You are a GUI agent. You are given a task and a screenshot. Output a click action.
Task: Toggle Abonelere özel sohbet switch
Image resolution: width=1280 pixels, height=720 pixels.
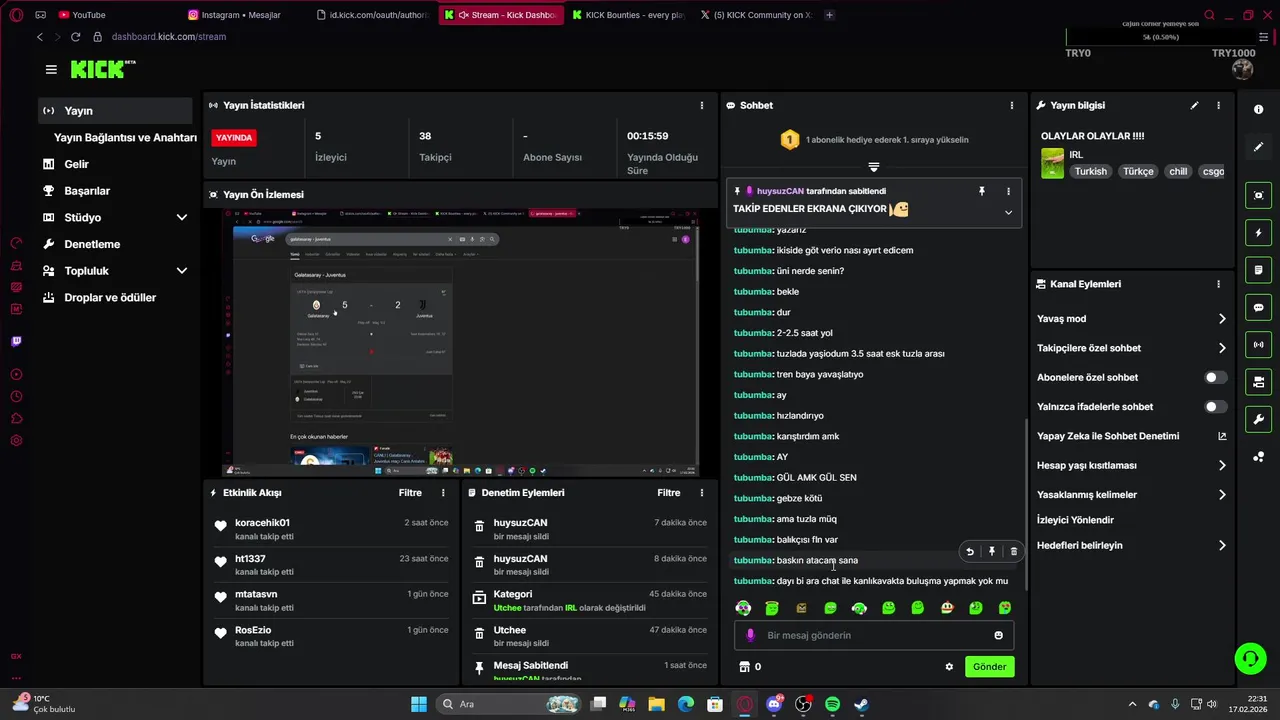[x=1215, y=377]
